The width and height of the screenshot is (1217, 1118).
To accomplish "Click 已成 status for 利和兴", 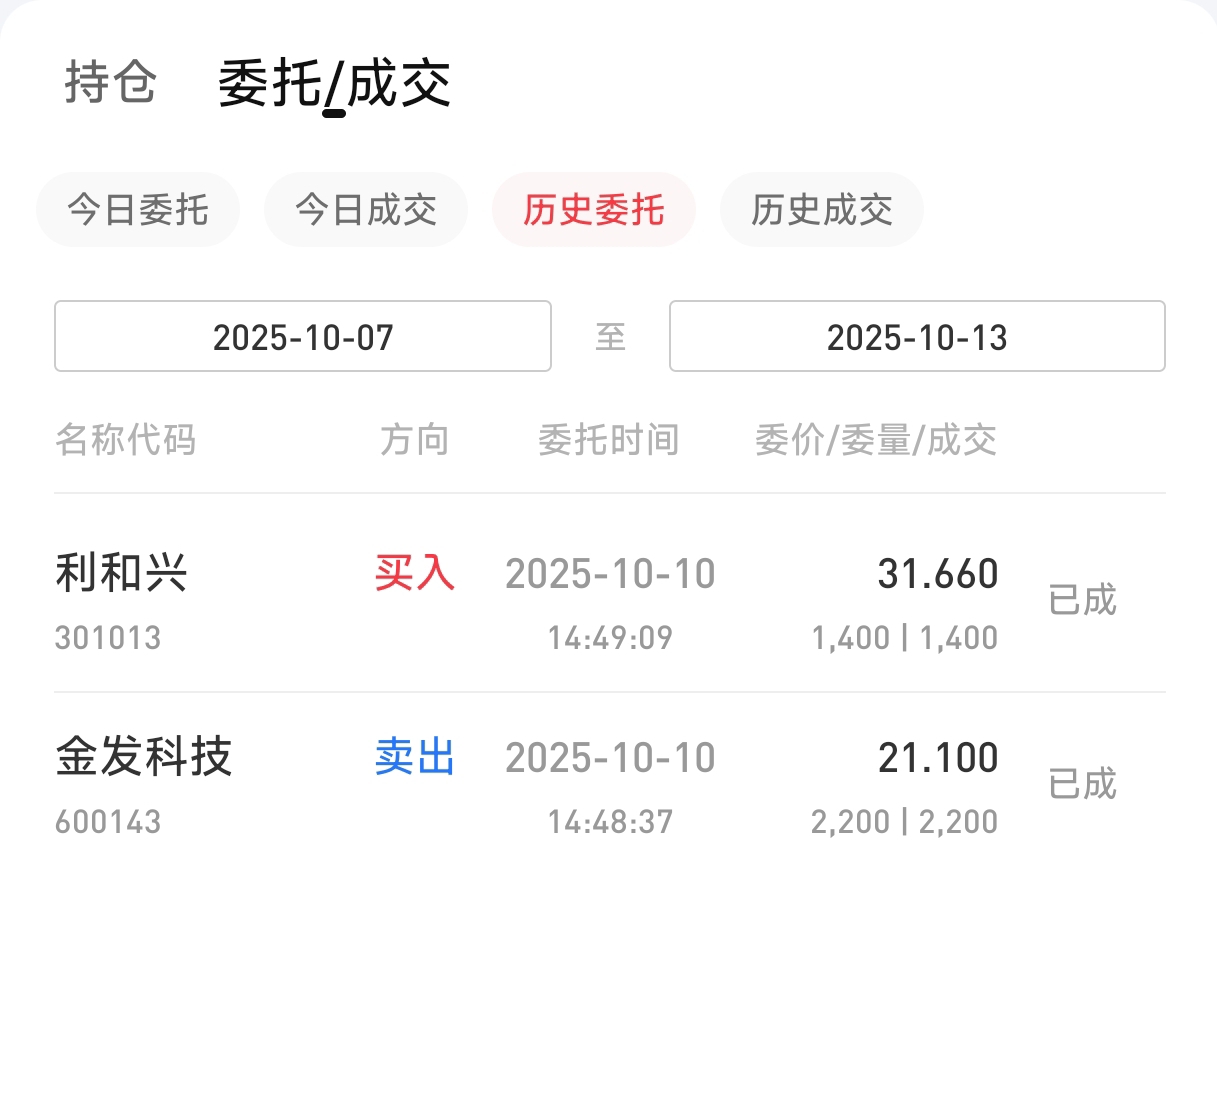I will click(1082, 600).
